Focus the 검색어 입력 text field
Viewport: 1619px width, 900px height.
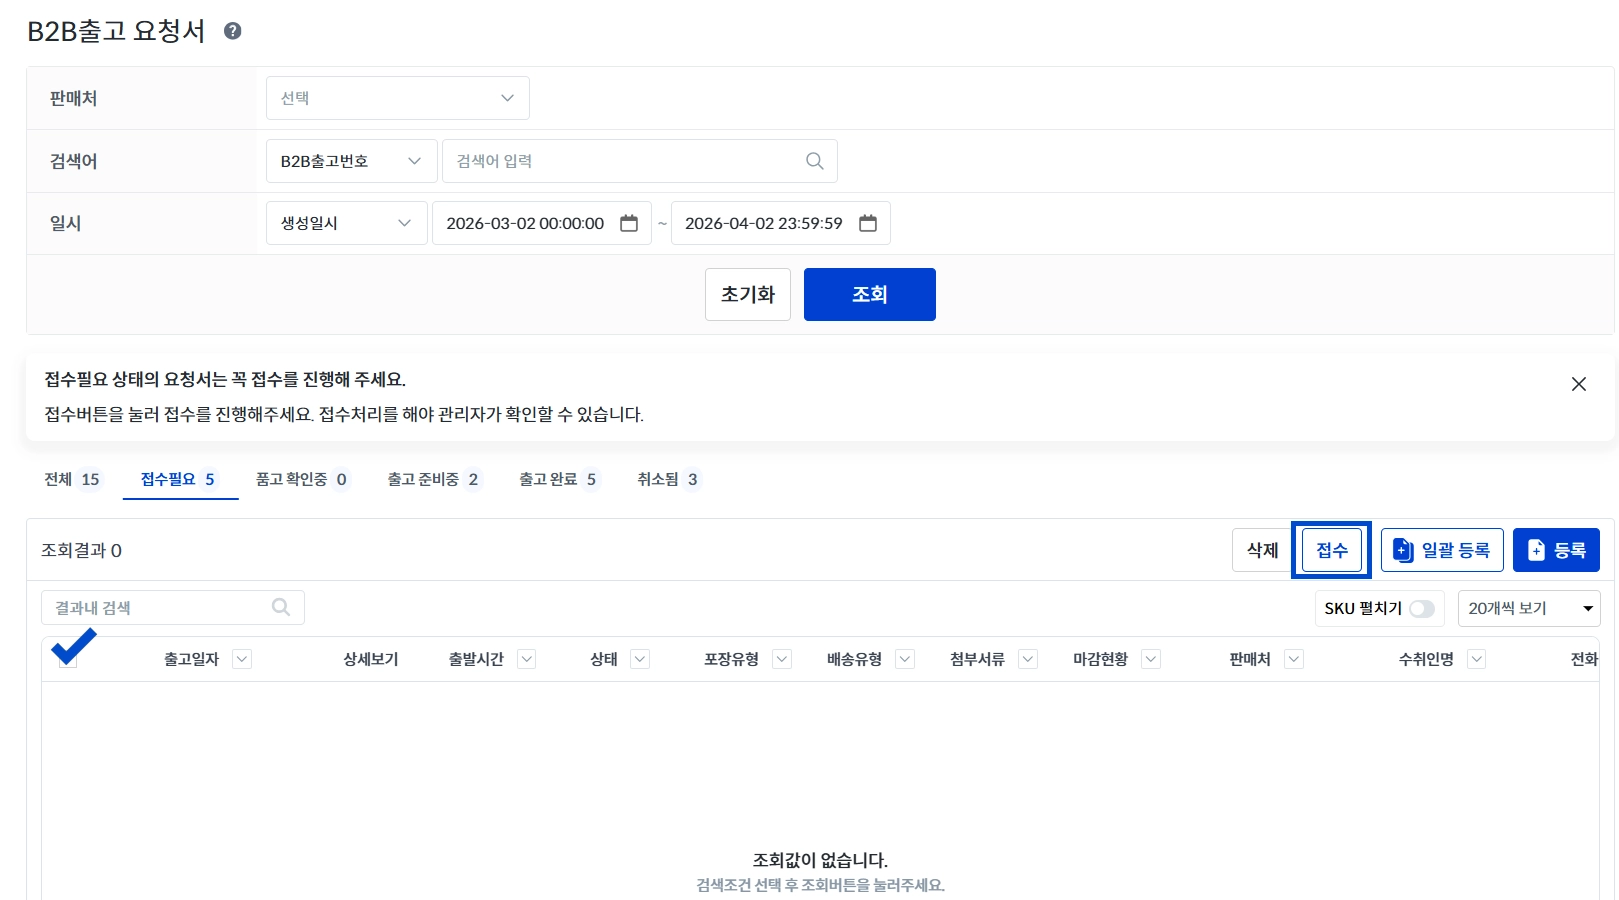pos(640,161)
